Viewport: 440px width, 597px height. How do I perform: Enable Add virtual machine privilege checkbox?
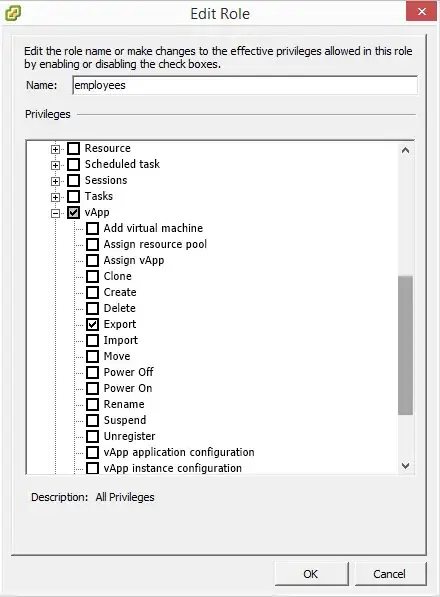92,228
